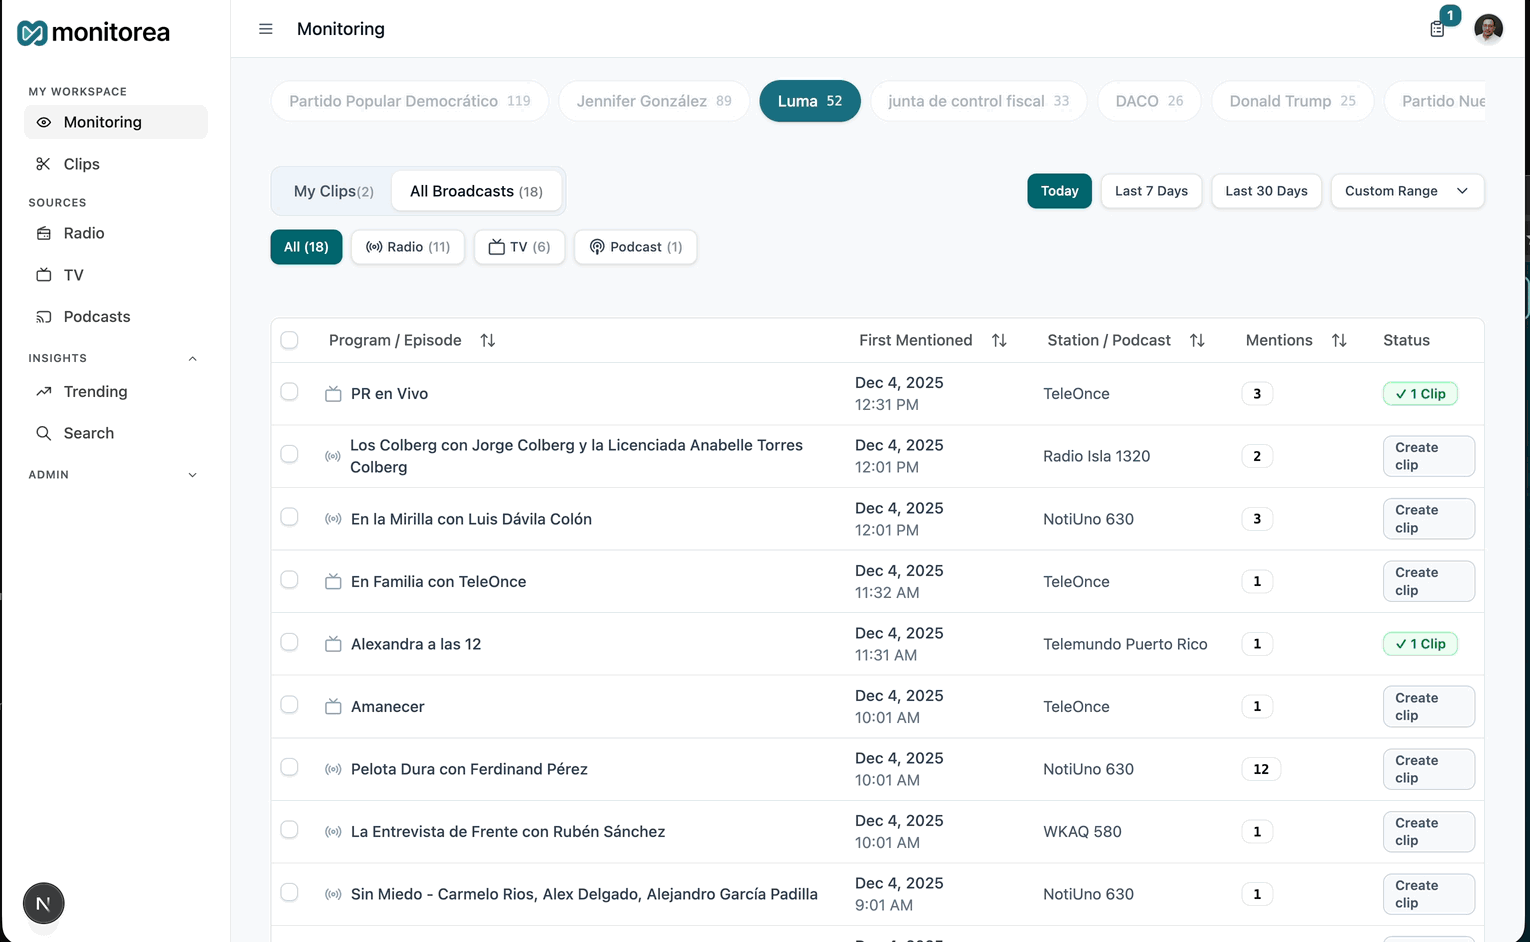The height and width of the screenshot is (942, 1530).
Task: Select the Last 7 Days button
Action: pyautogui.click(x=1151, y=191)
